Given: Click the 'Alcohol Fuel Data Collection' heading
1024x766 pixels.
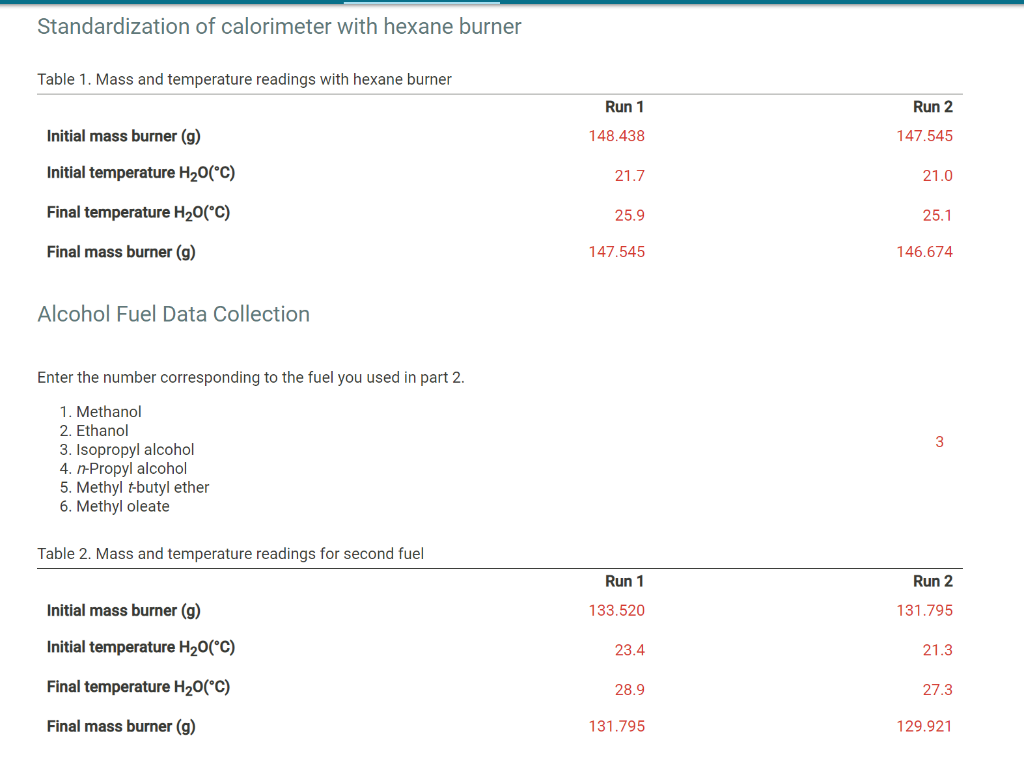Looking at the screenshot, I should click(x=174, y=314).
